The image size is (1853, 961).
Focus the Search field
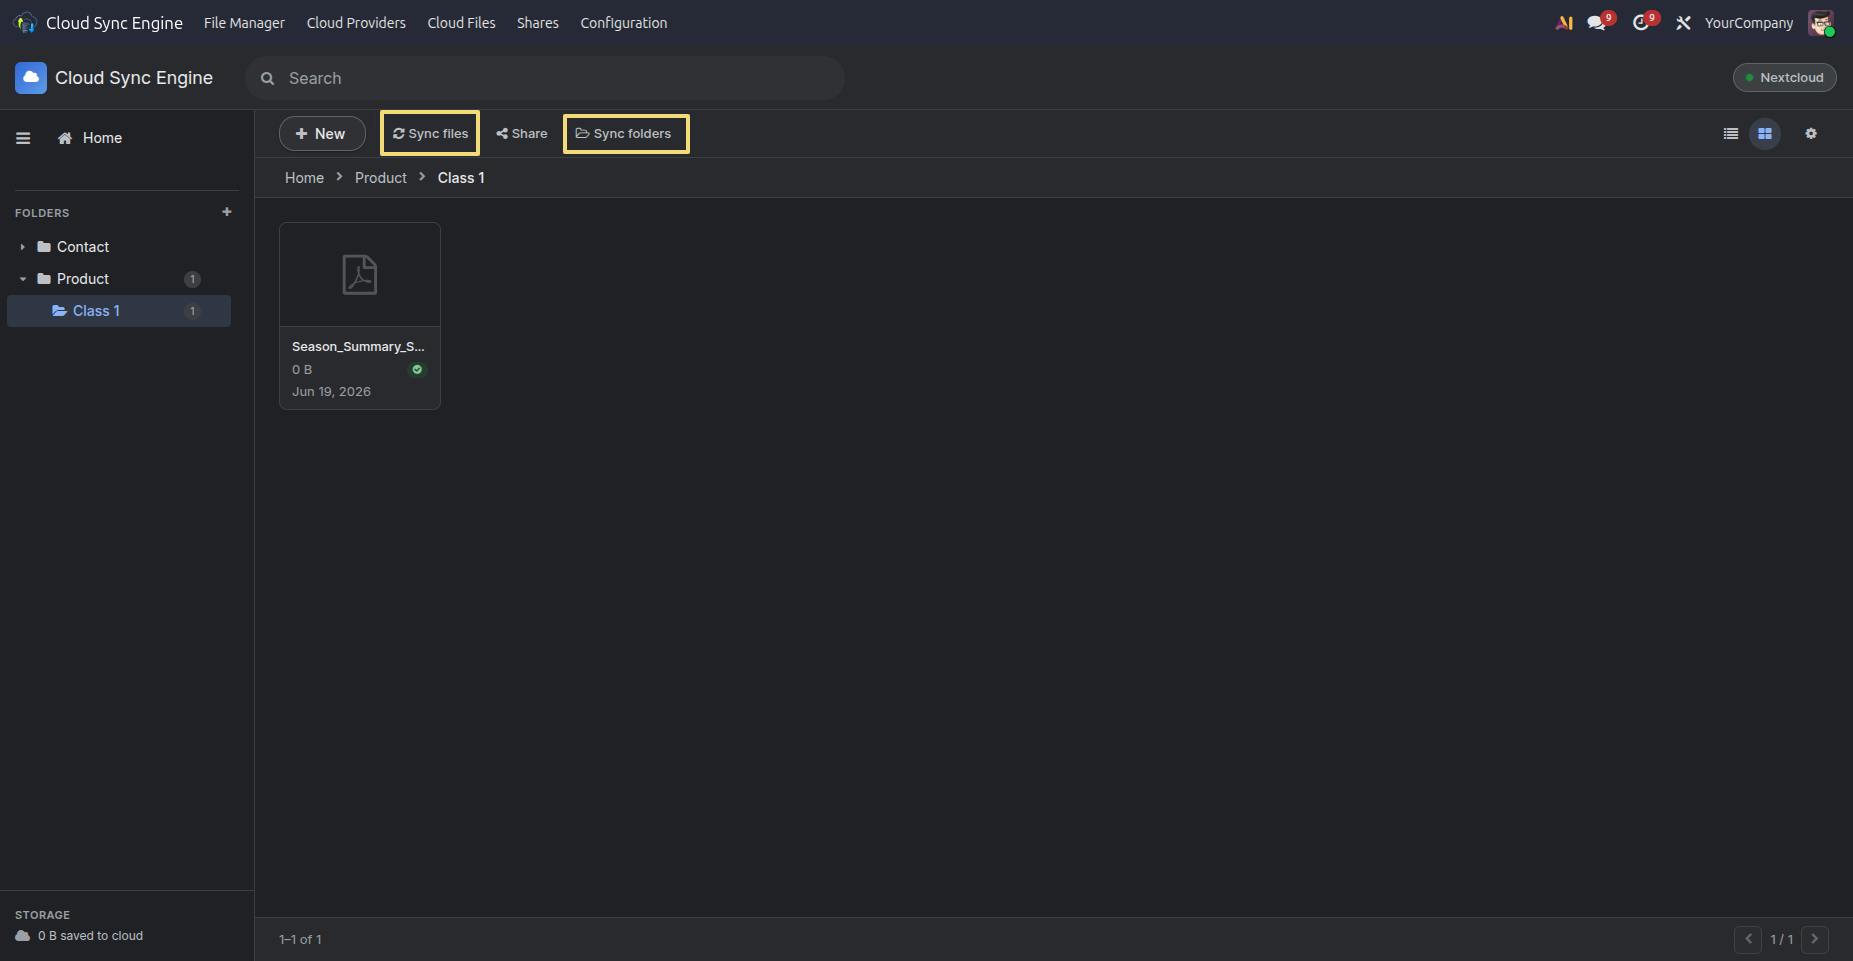(x=545, y=78)
